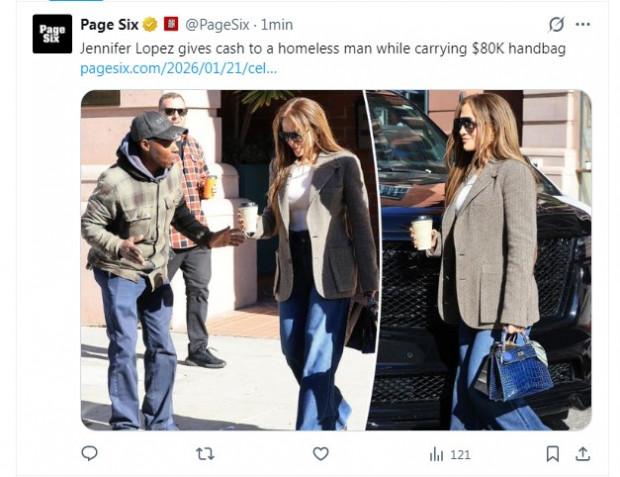Open right photo with blue handbag

tap(479, 260)
